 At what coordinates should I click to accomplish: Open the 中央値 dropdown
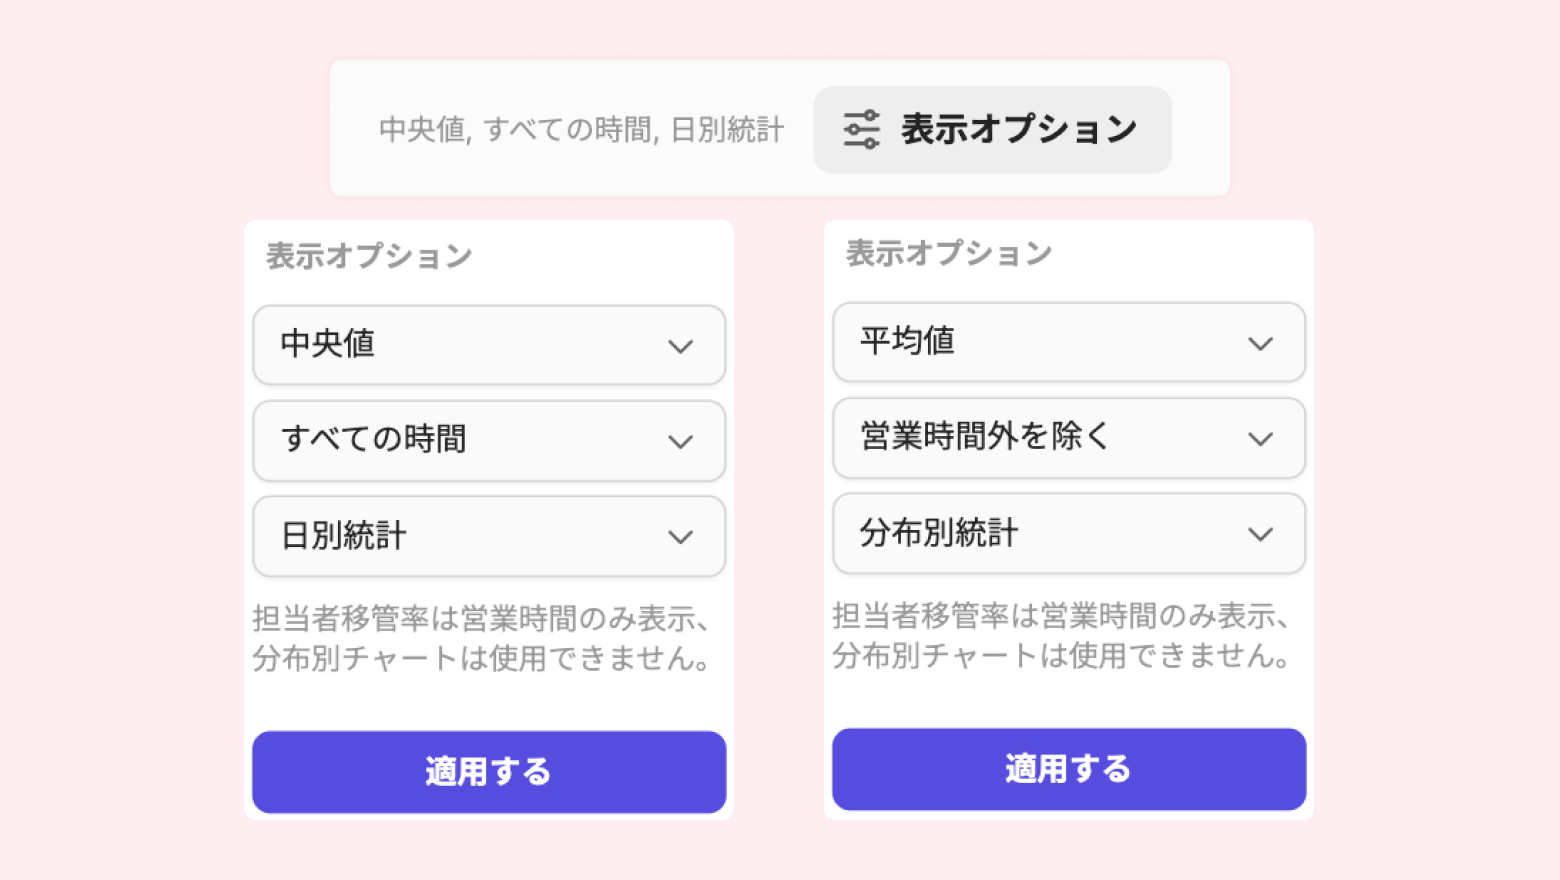click(x=488, y=345)
